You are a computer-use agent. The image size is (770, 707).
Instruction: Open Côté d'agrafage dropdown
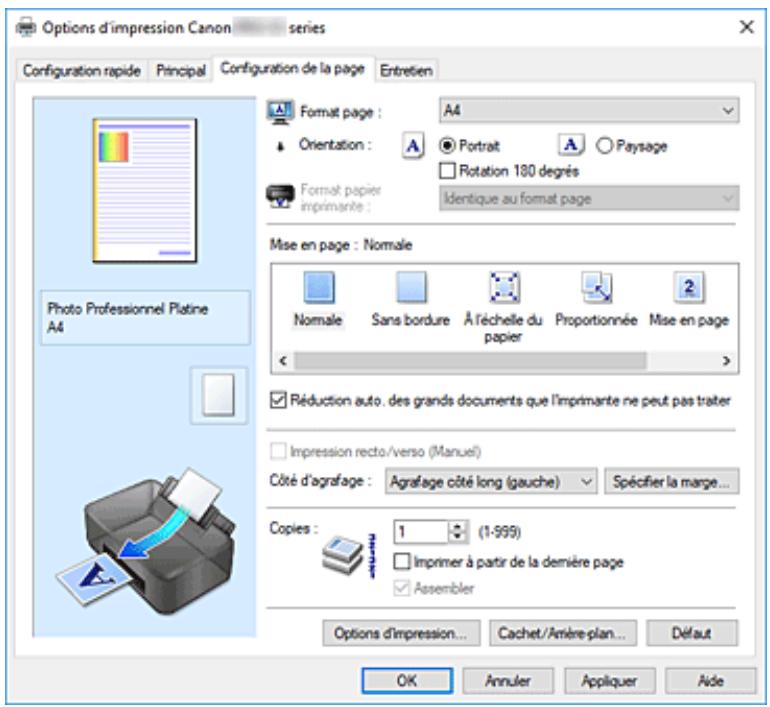(491, 482)
